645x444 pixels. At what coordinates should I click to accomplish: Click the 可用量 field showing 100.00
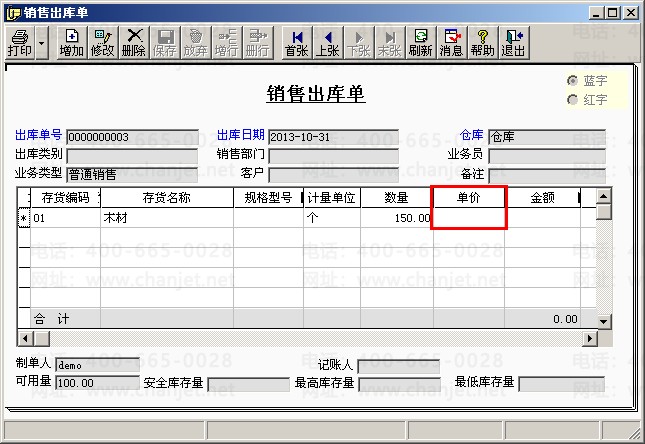click(x=97, y=384)
